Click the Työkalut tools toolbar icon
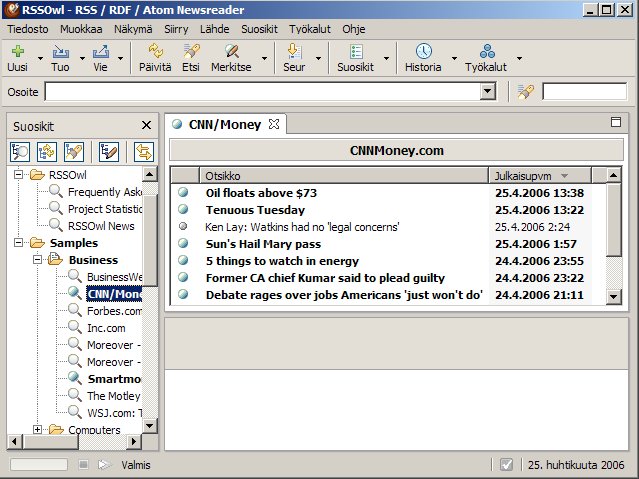This screenshot has height=479, width=639. click(x=487, y=51)
